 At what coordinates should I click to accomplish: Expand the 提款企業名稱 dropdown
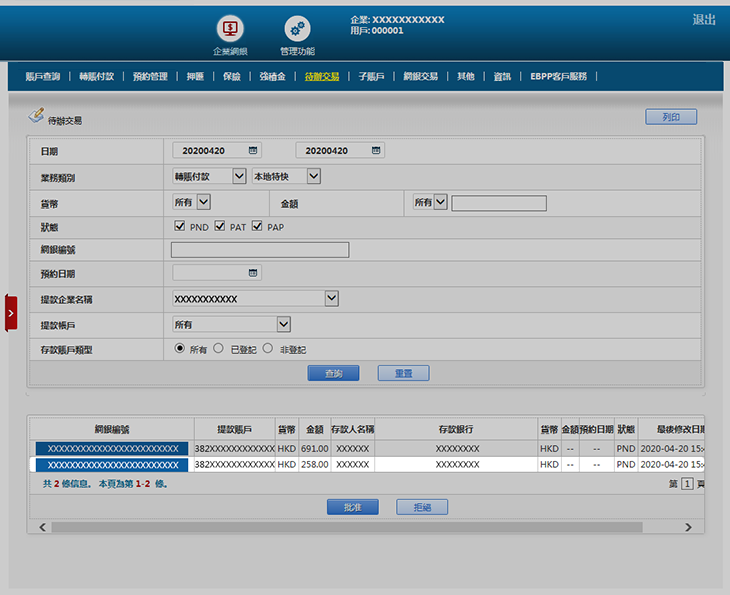pyautogui.click(x=331, y=298)
